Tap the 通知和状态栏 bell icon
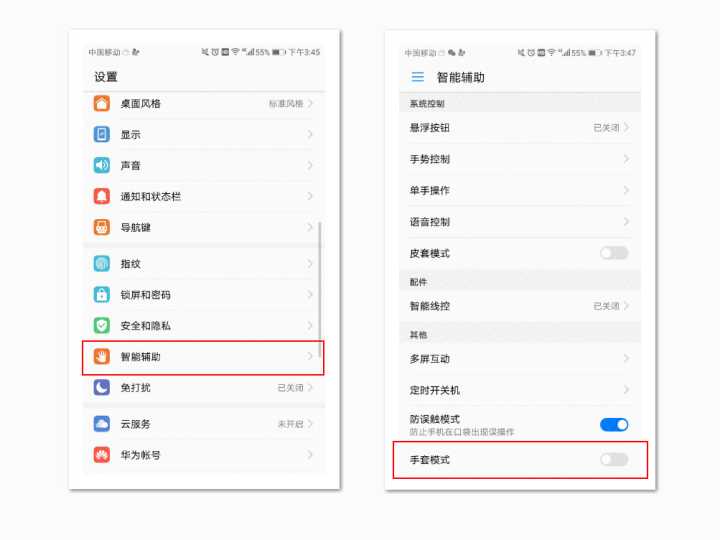 tap(101, 196)
